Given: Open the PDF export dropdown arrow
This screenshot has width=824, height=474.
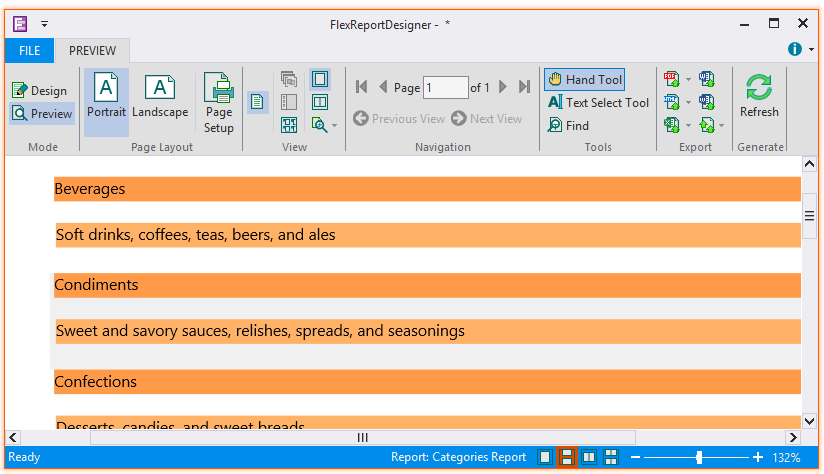Looking at the screenshot, I should pos(688,79).
